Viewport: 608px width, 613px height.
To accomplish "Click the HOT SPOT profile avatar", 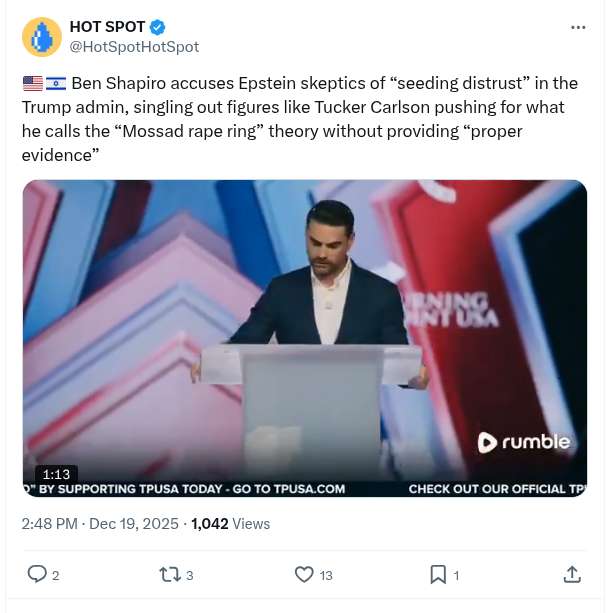I will click(41, 36).
